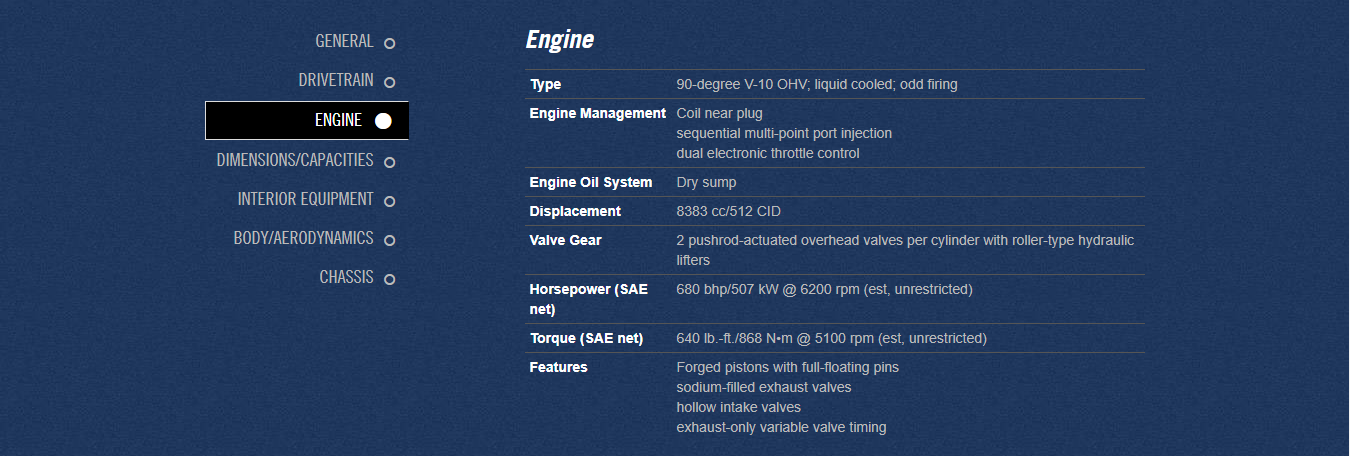Show the CHASSIS specs text tab
This screenshot has height=456, width=1350.
point(346,278)
